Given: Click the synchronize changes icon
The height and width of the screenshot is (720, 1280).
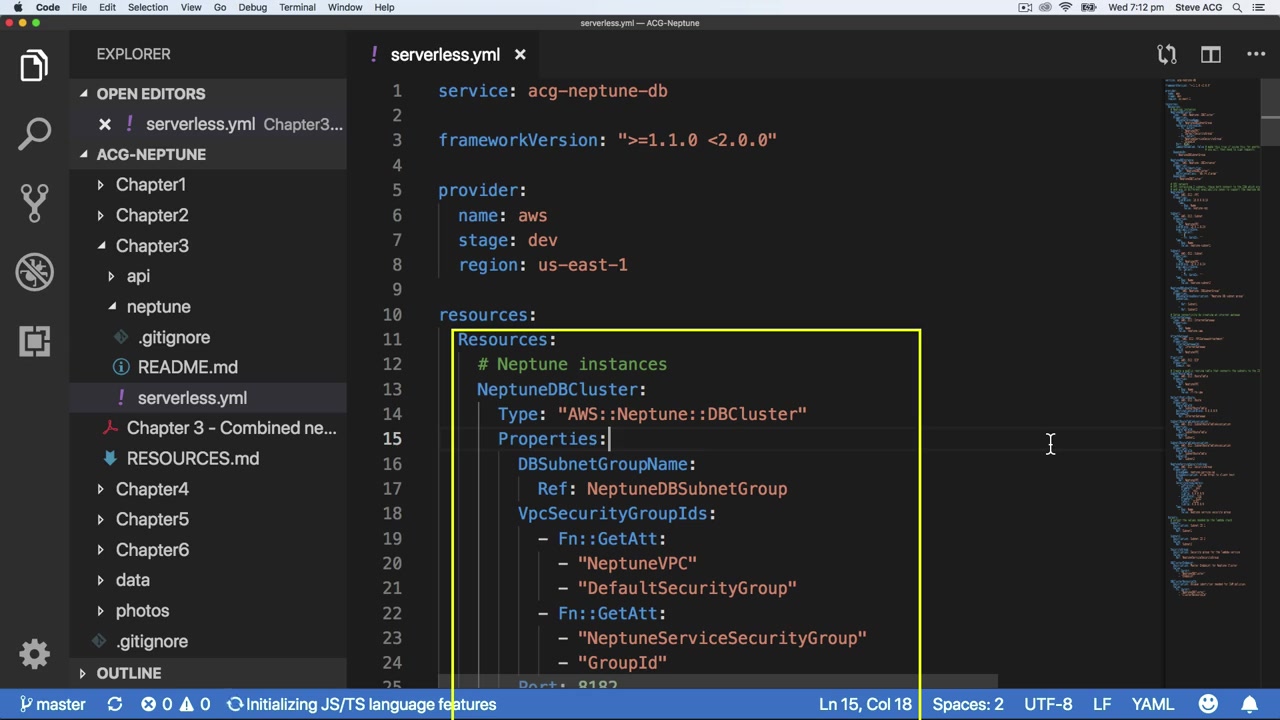Looking at the screenshot, I should coord(115,704).
